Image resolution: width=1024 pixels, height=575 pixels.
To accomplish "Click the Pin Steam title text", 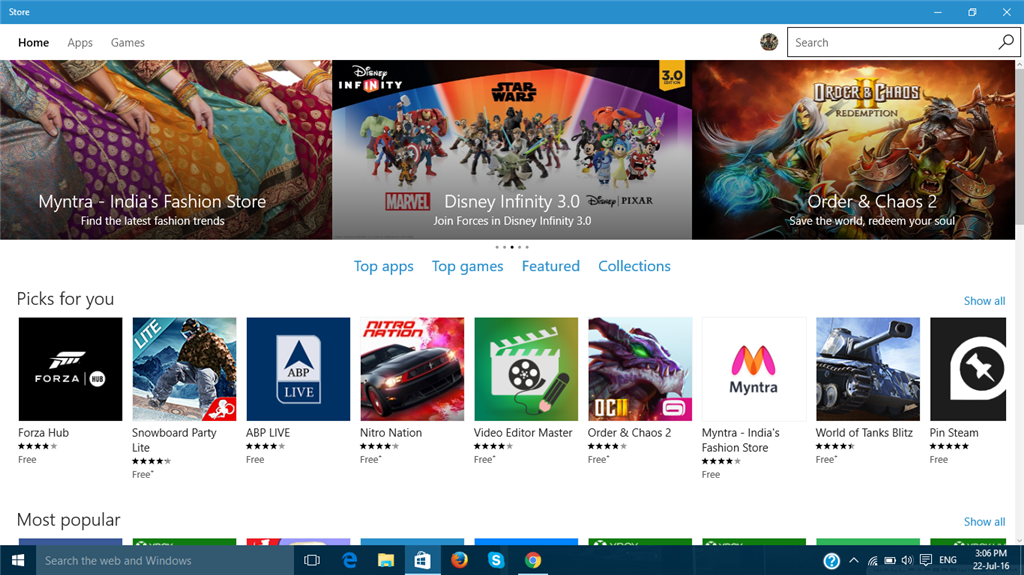I will (x=953, y=433).
